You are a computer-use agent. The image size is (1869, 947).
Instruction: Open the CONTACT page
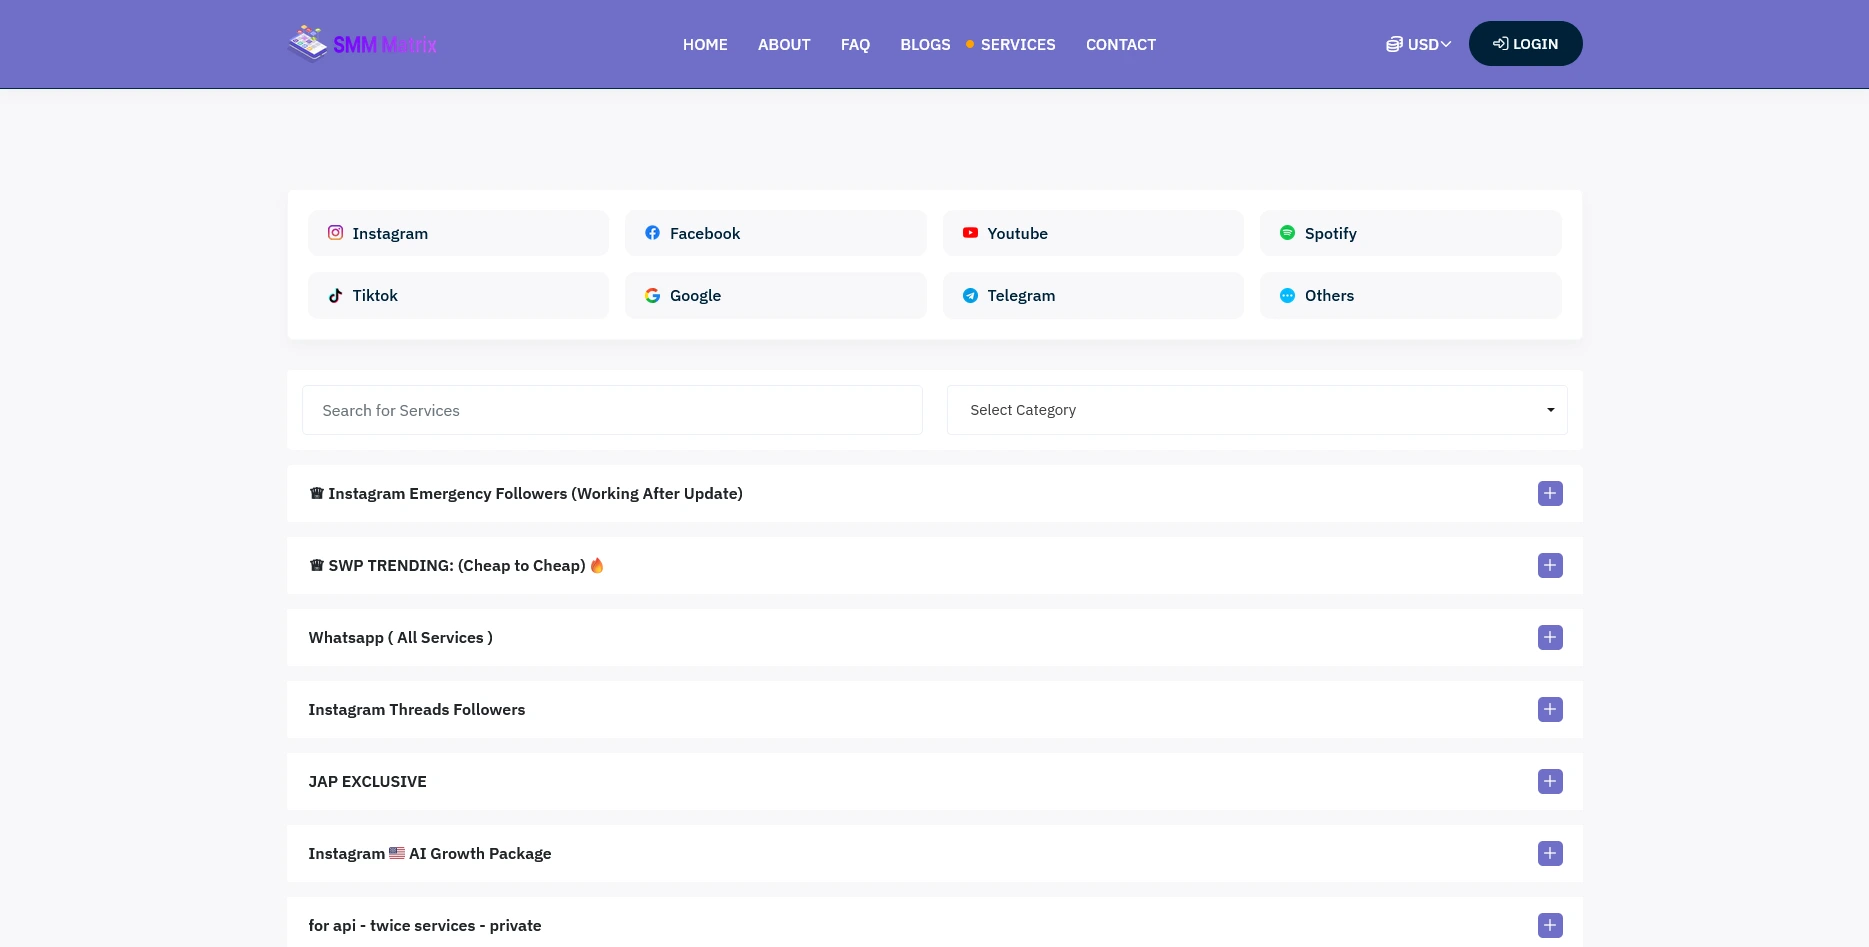pyautogui.click(x=1121, y=44)
